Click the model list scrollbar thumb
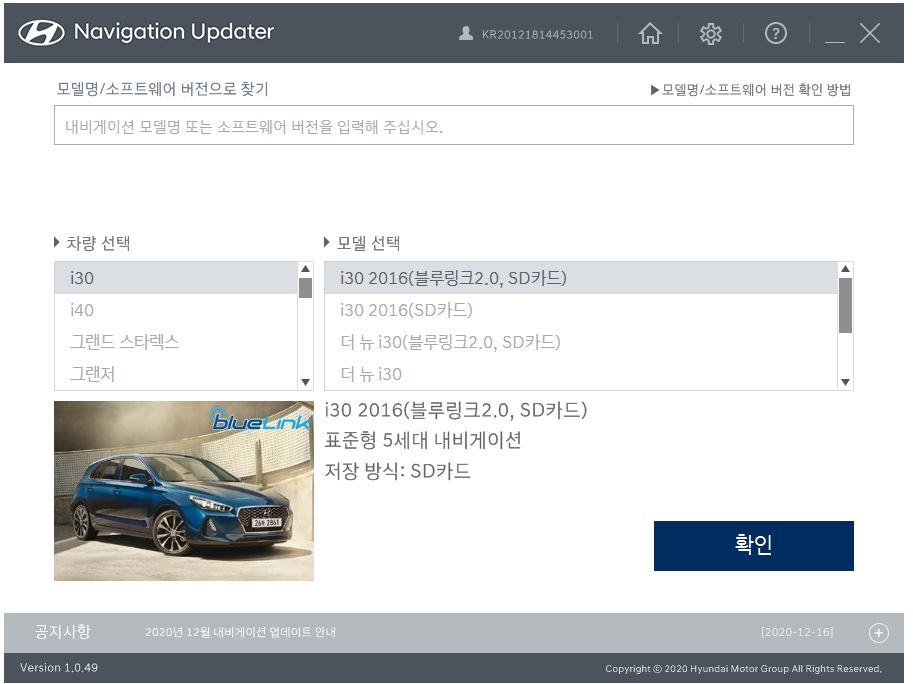This screenshot has height=684, width=913. 845,306
